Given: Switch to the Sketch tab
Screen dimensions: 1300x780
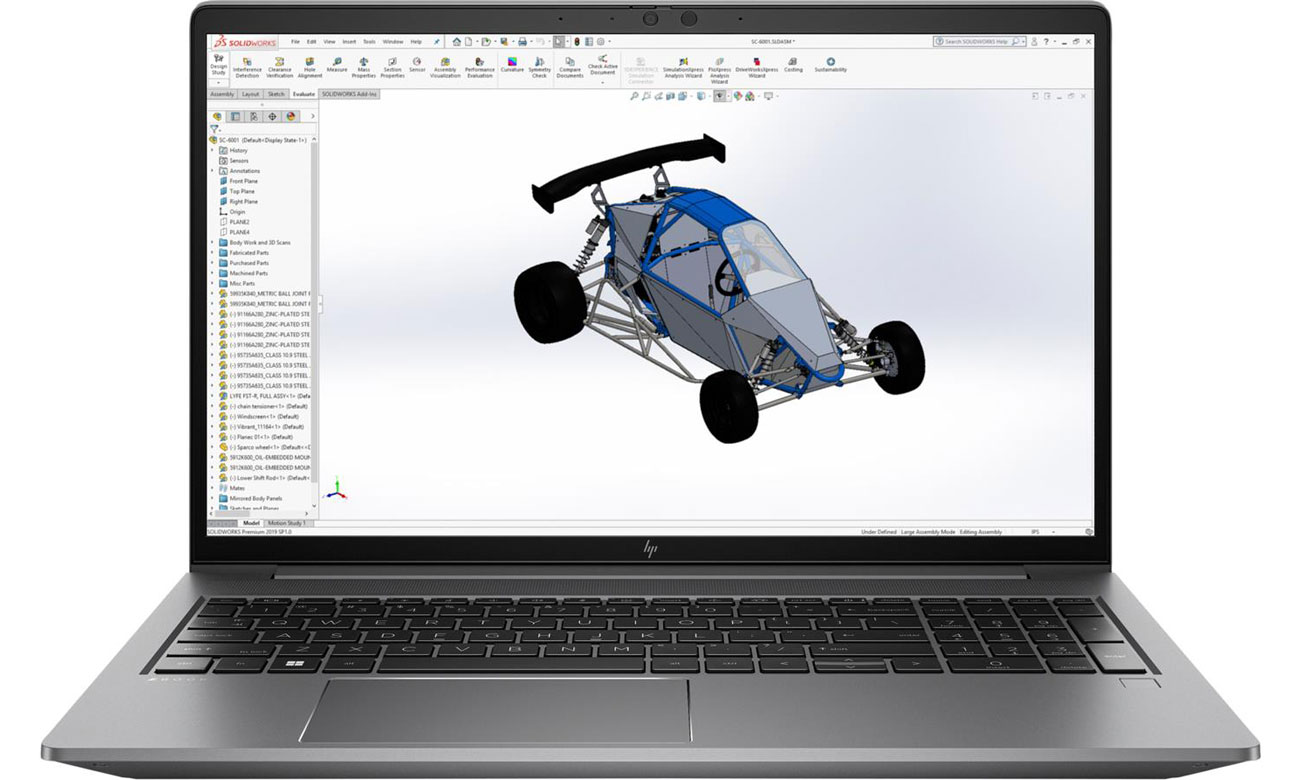Looking at the screenshot, I should coord(276,94).
